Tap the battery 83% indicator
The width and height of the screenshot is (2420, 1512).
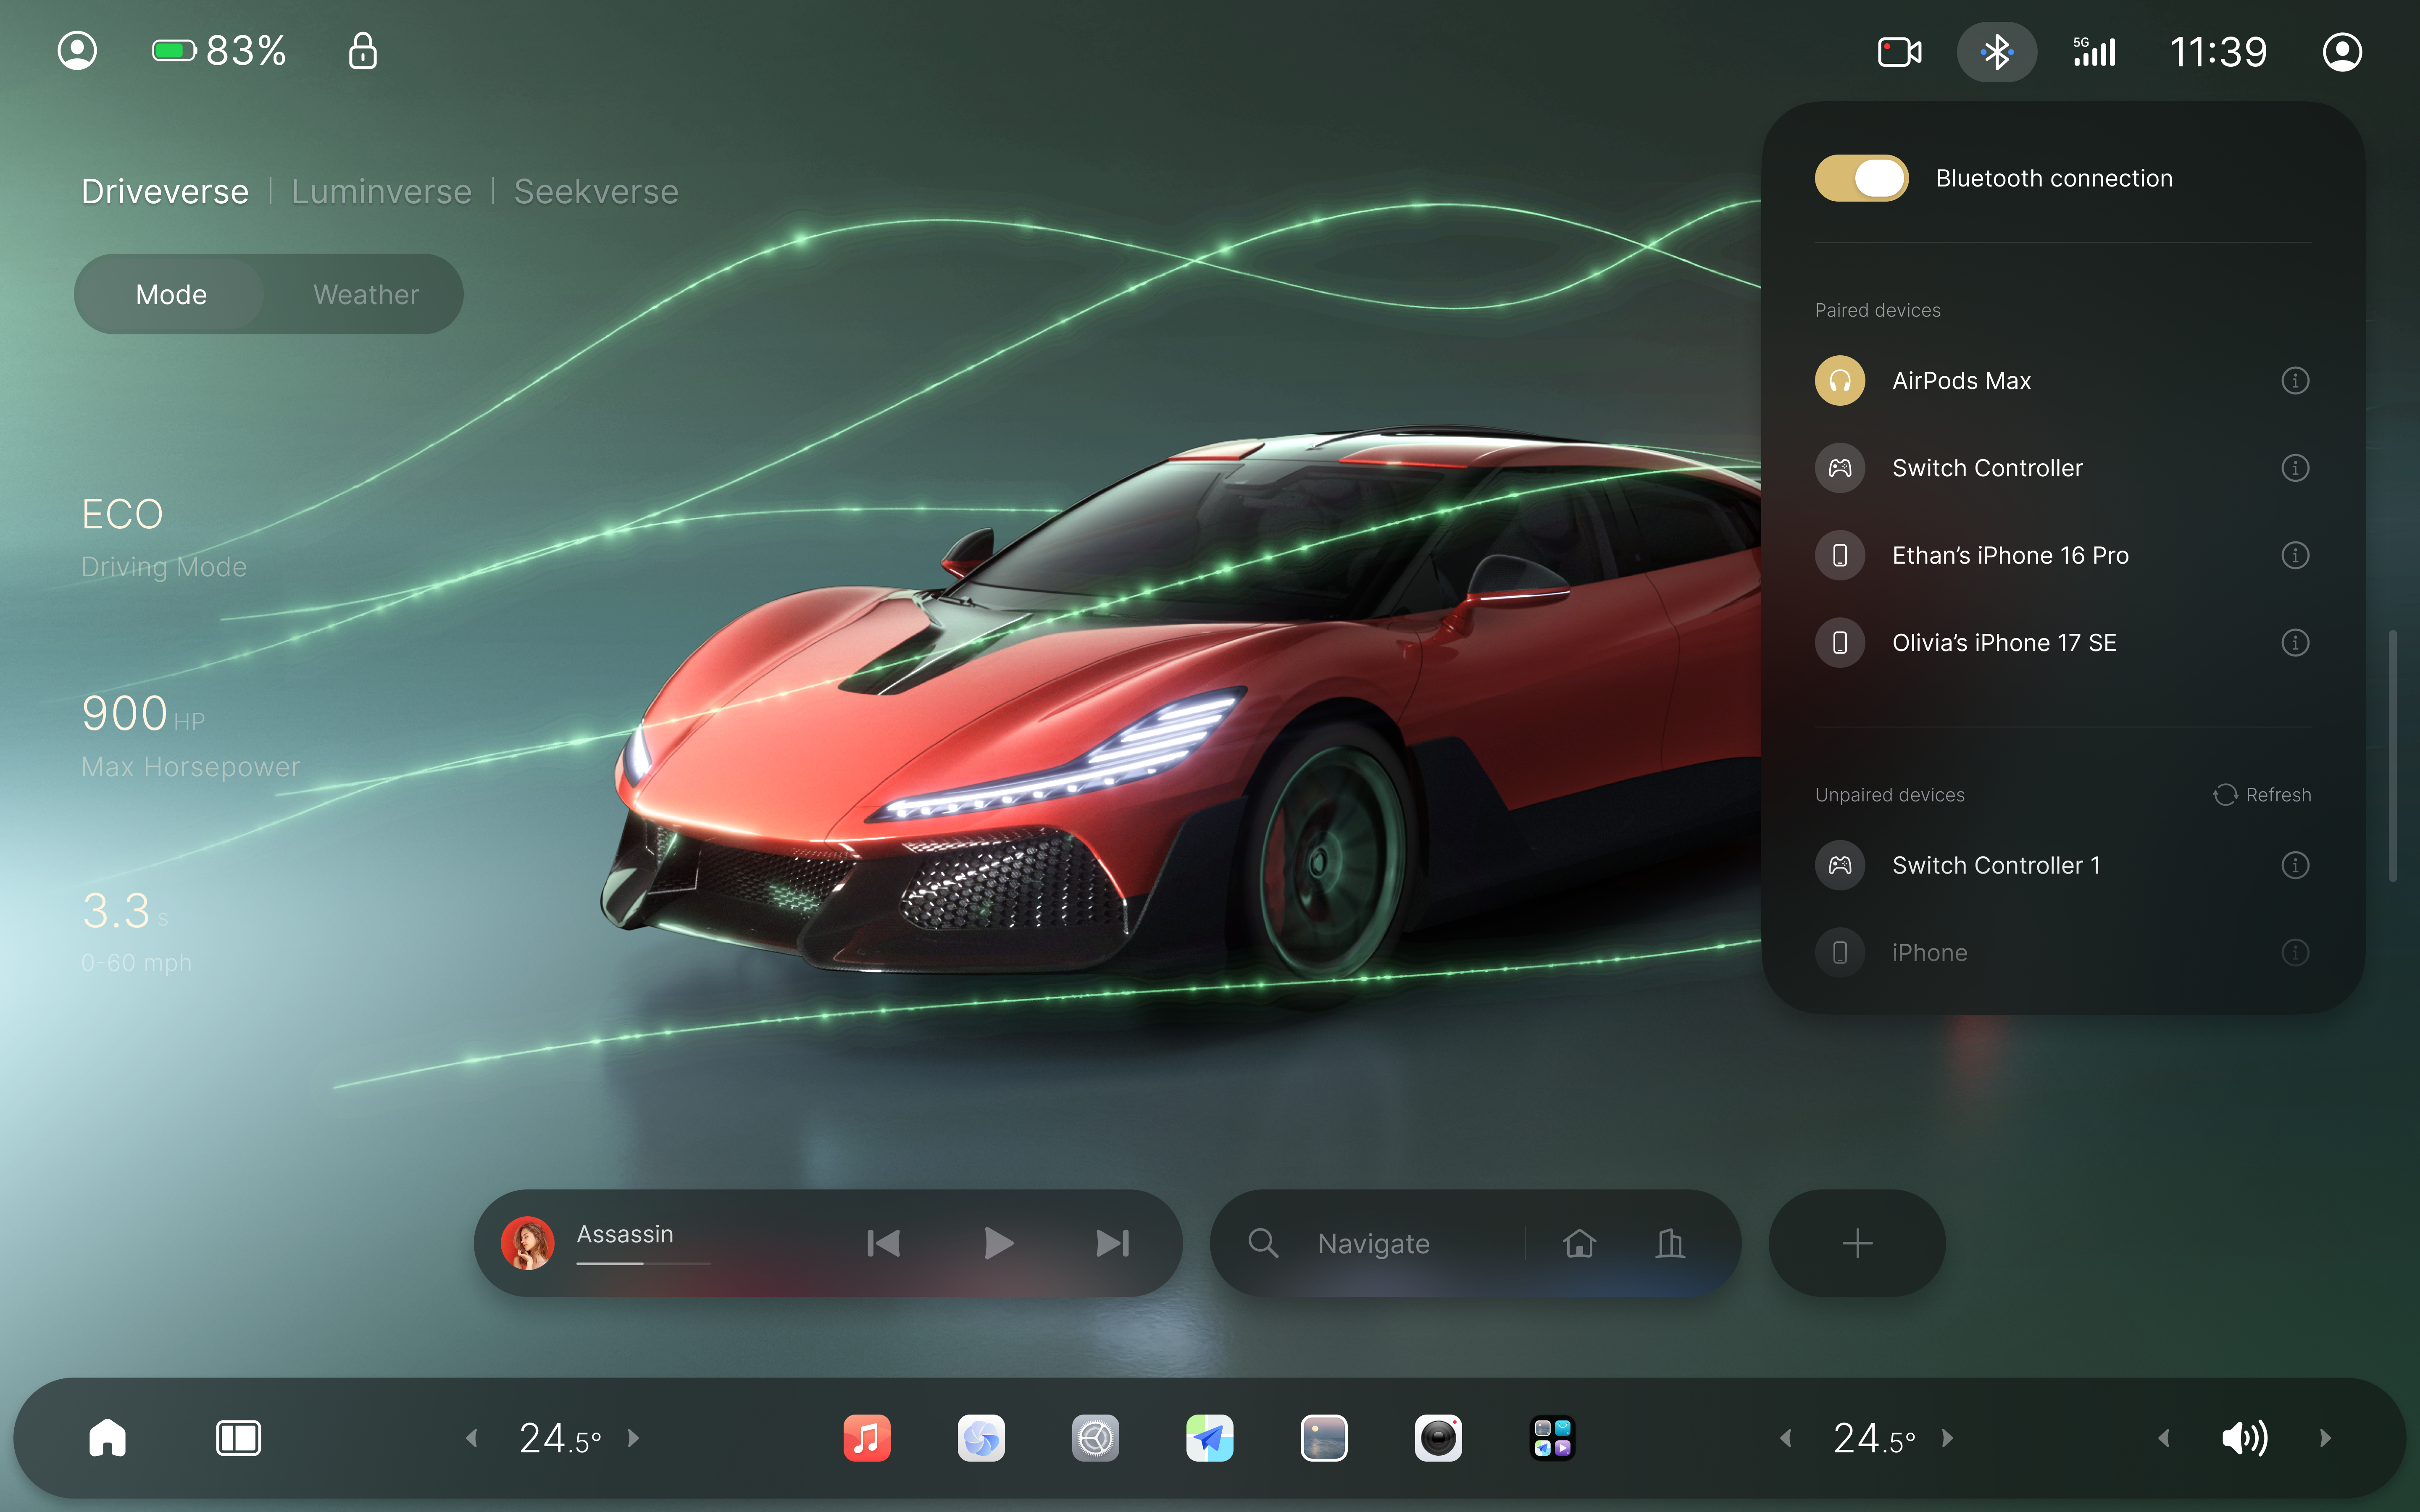[x=219, y=51]
